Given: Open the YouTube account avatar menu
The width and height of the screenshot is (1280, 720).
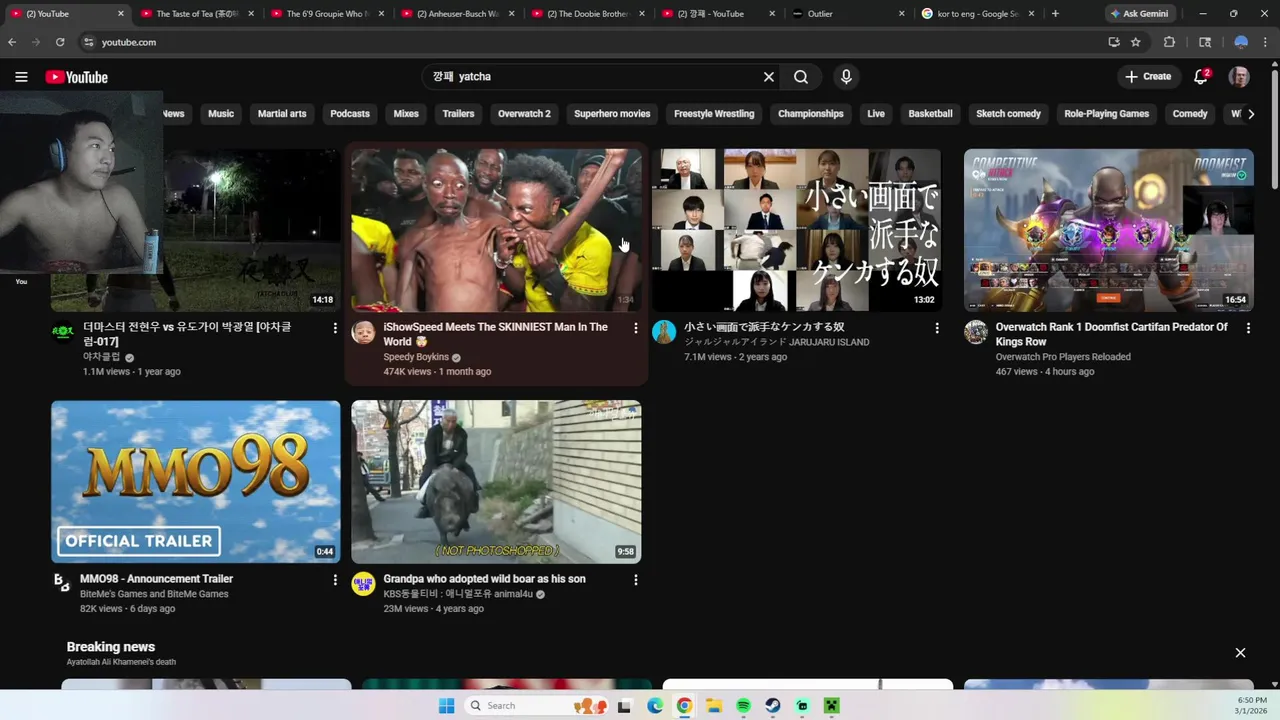Looking at the screenshot, I should [x=1239, y=77].
